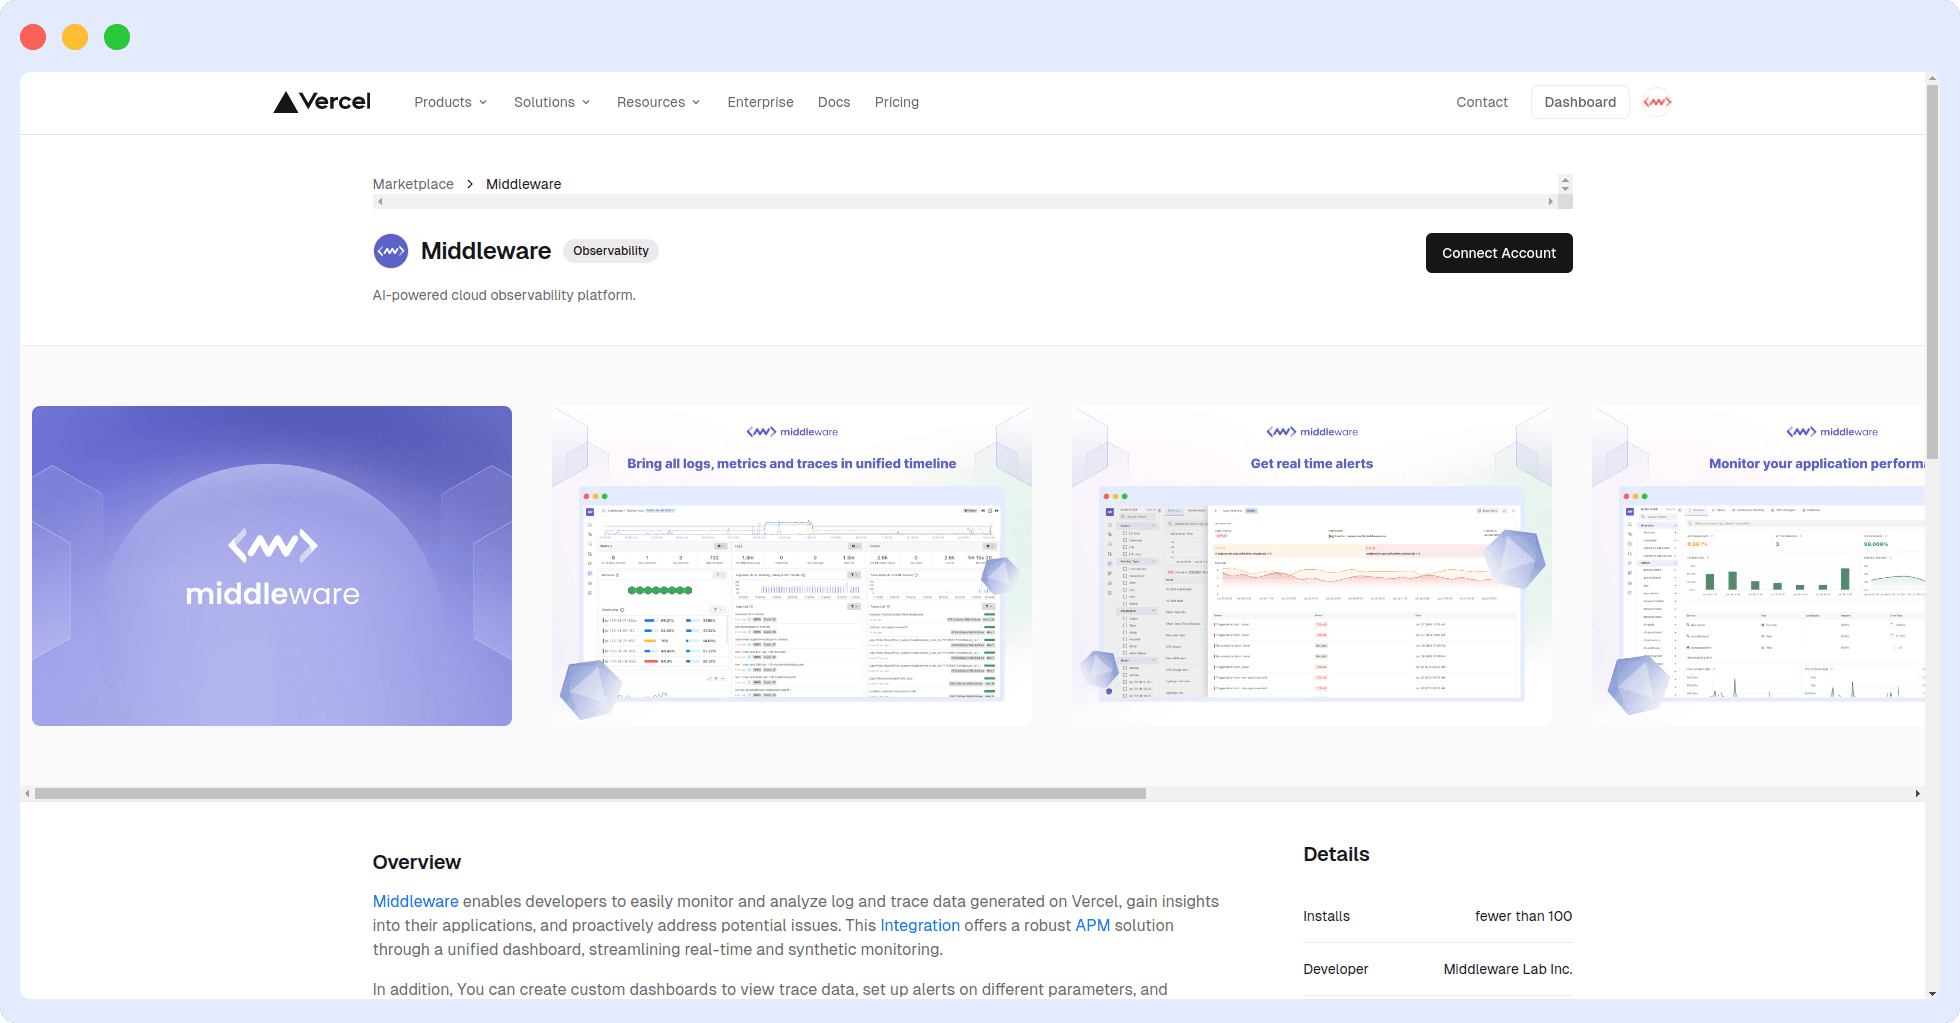Click the left scroll arrow beside the breadcrumb bar

380,201
